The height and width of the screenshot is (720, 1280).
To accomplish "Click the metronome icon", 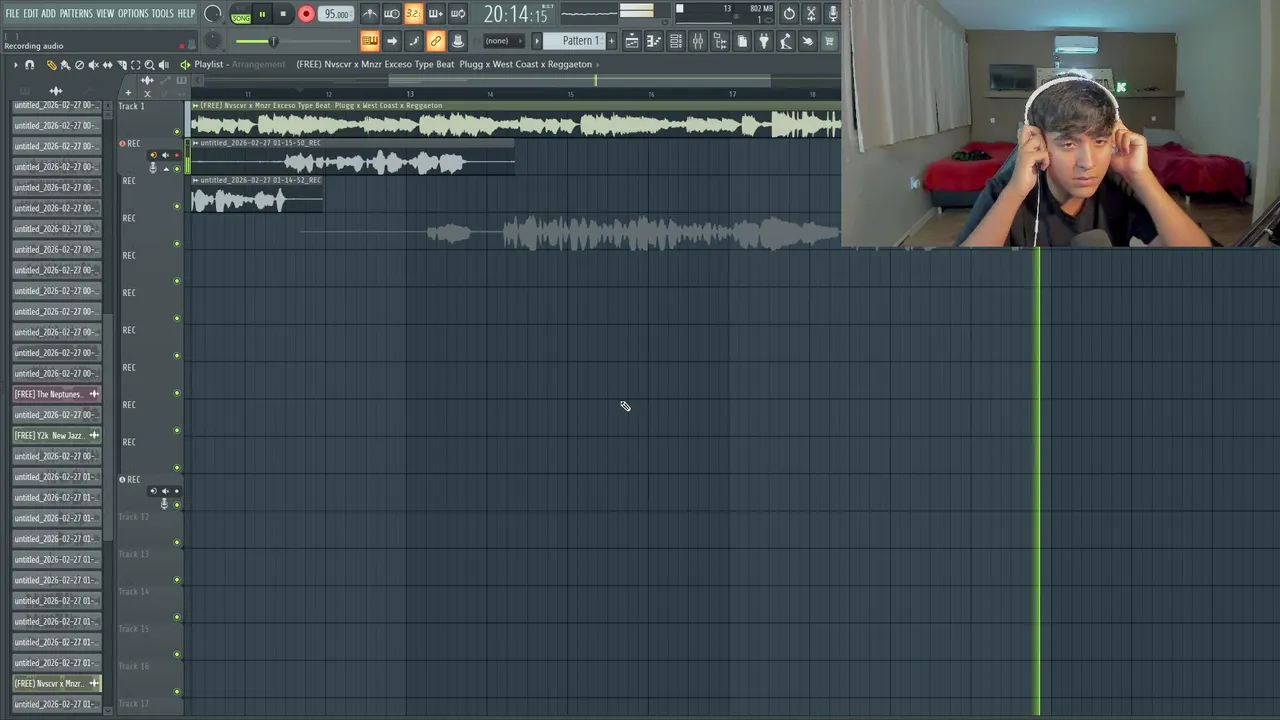I will (369, 14).
